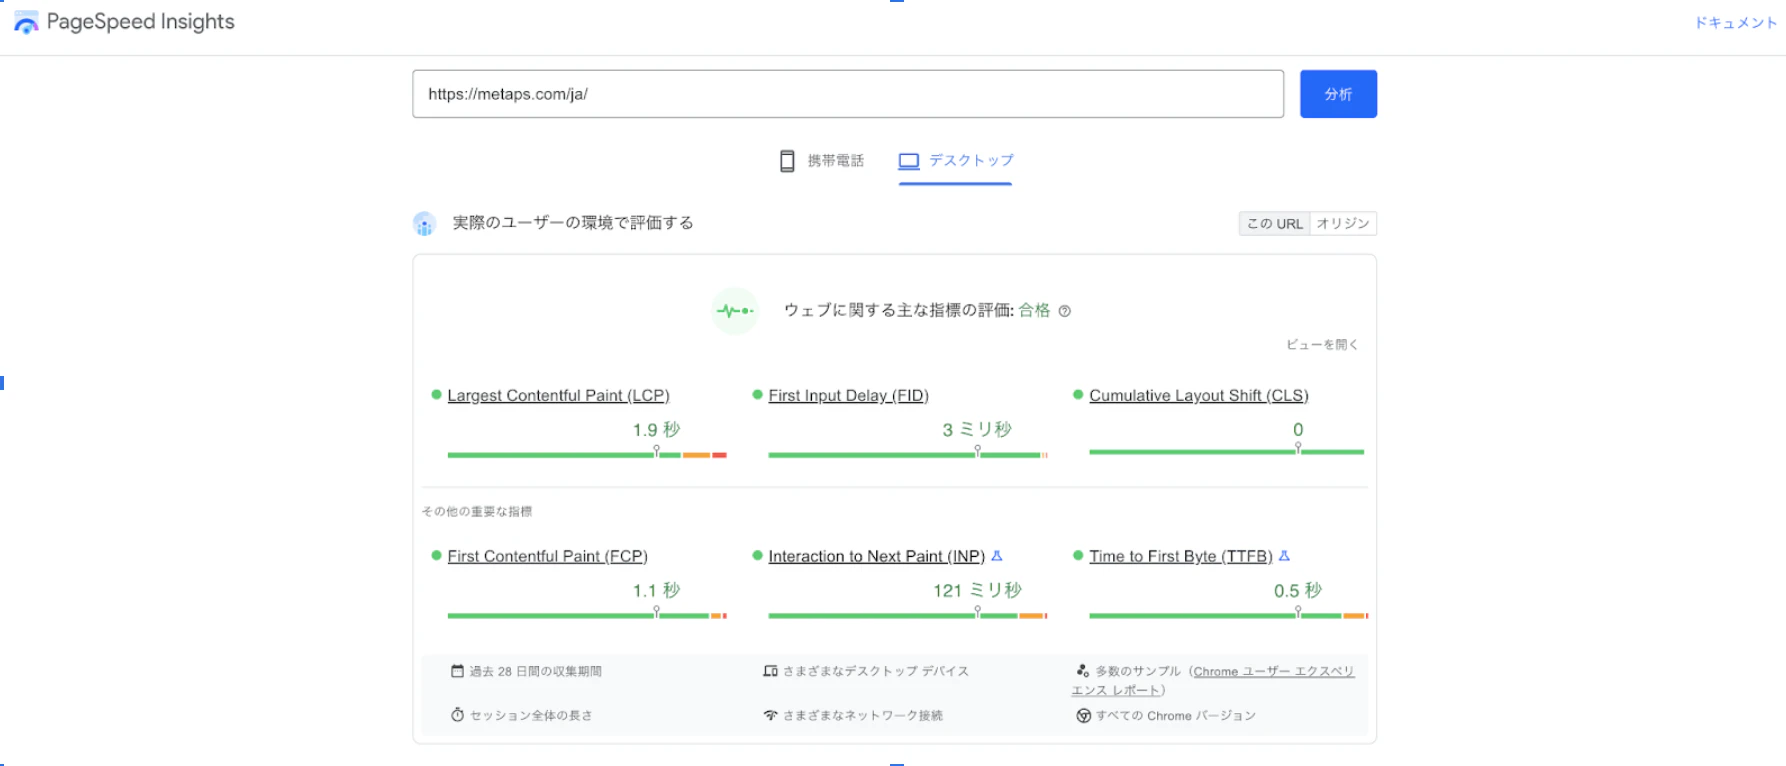Image resolution: width=1786 pixels, height=766 pixels.
Task: Click the wifi icon for network connections
Action: coord(770,715)
